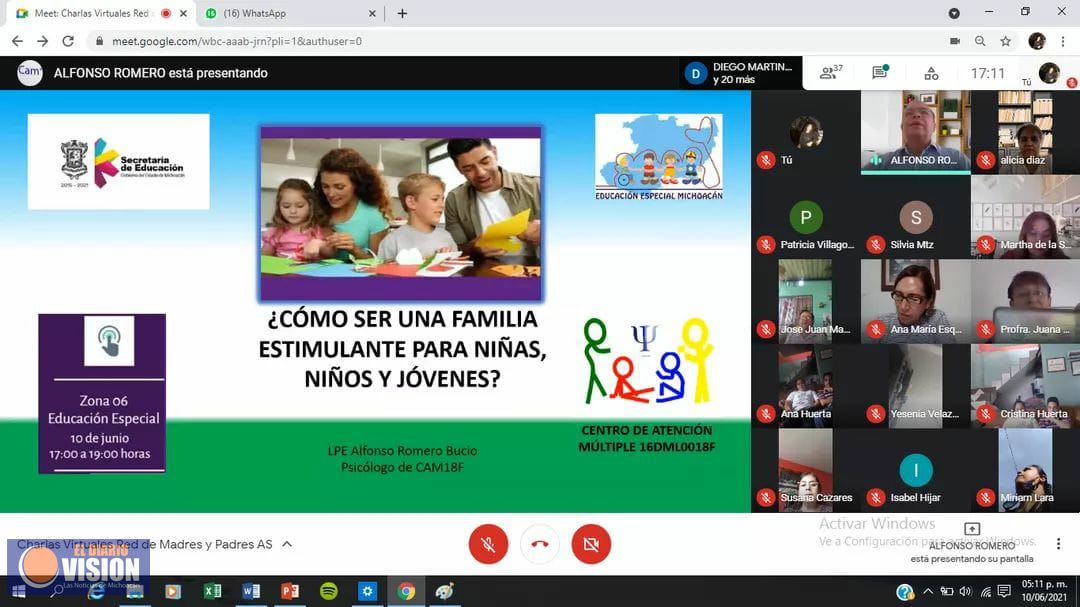Close the WhatsApp browser tab
This screenshot has width=1080, height=607.
(x=372, y=13)
